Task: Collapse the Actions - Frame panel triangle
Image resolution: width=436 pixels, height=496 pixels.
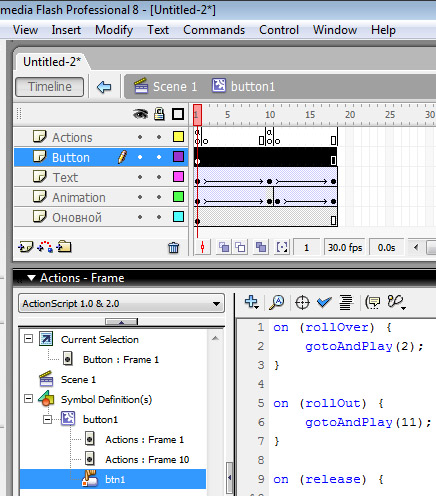Action: pyautogui.click(x=31, y=278)
